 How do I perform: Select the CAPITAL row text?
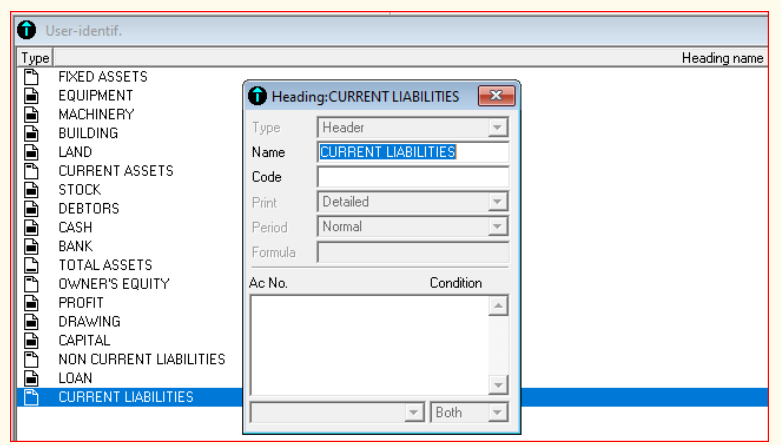[x=84, y=340]
